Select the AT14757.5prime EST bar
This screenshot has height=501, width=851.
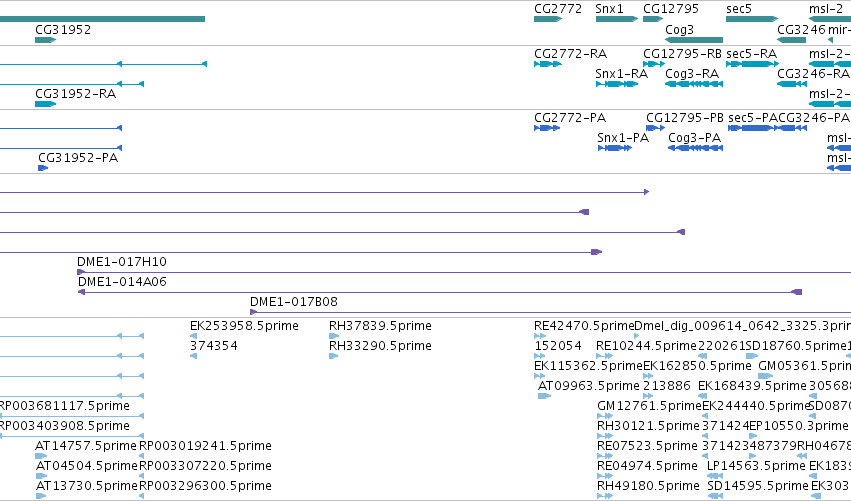pos(41,456)
